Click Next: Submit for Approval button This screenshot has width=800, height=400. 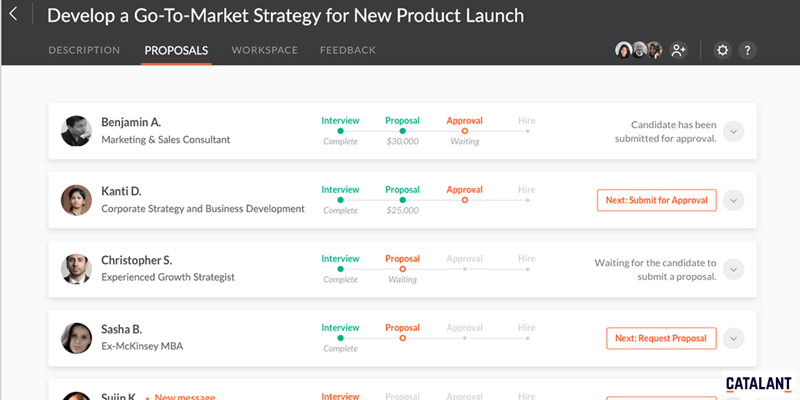coord(657,200)
